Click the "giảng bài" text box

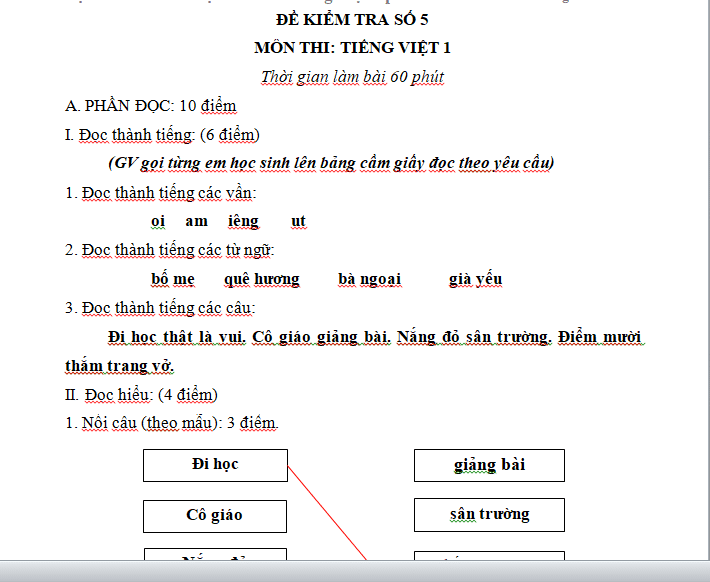(489, 465)
